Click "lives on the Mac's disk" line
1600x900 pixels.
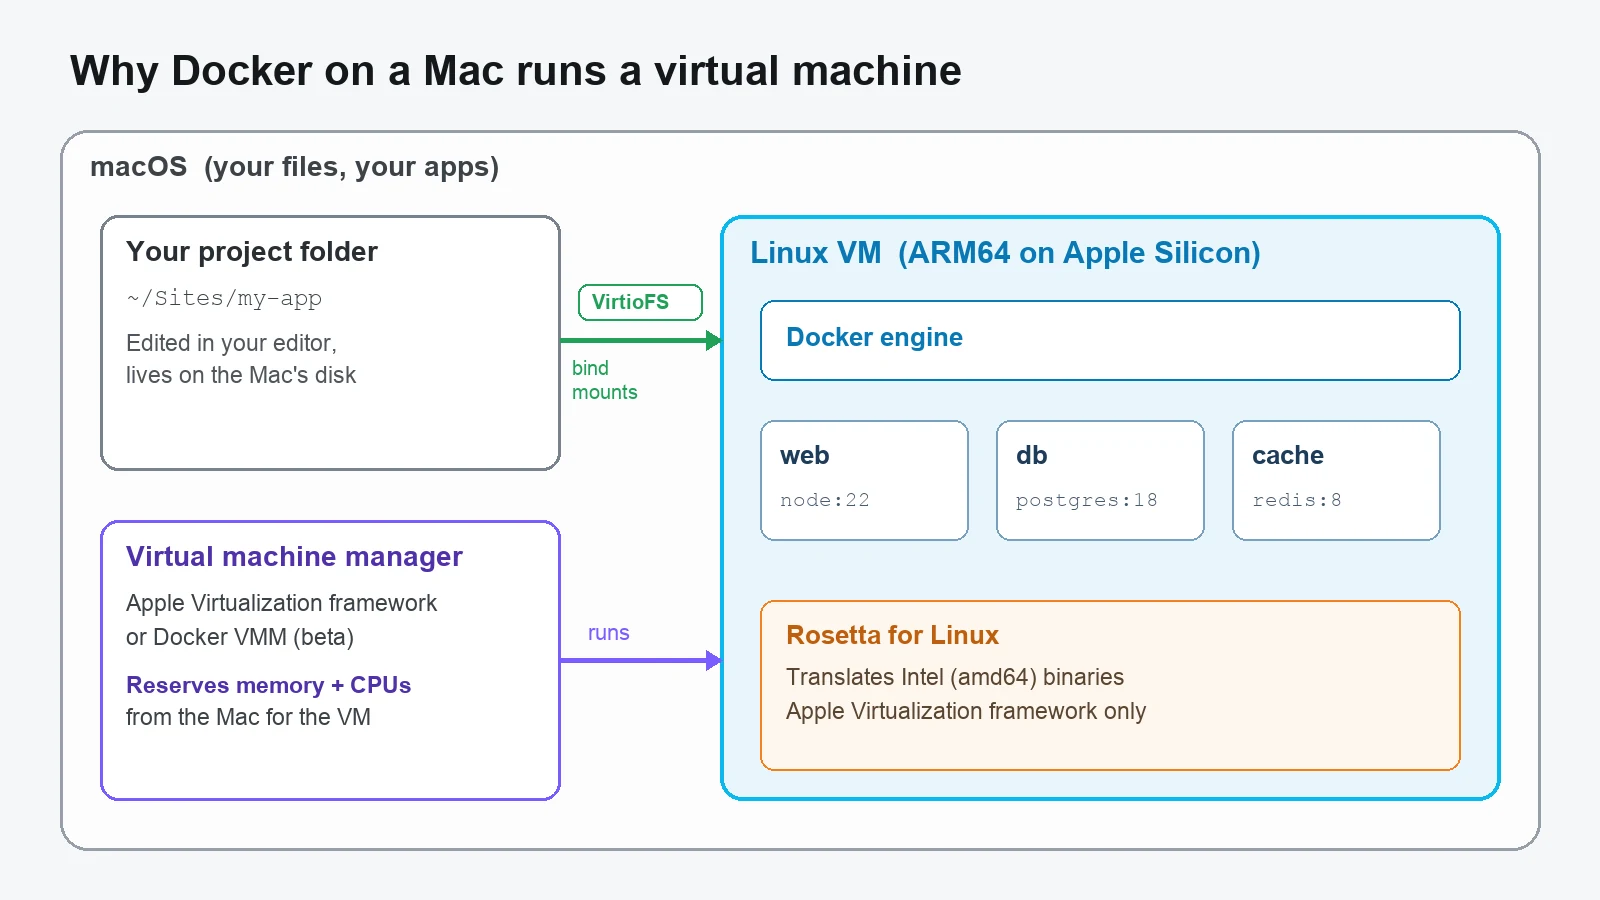click(x=241, y=375)
